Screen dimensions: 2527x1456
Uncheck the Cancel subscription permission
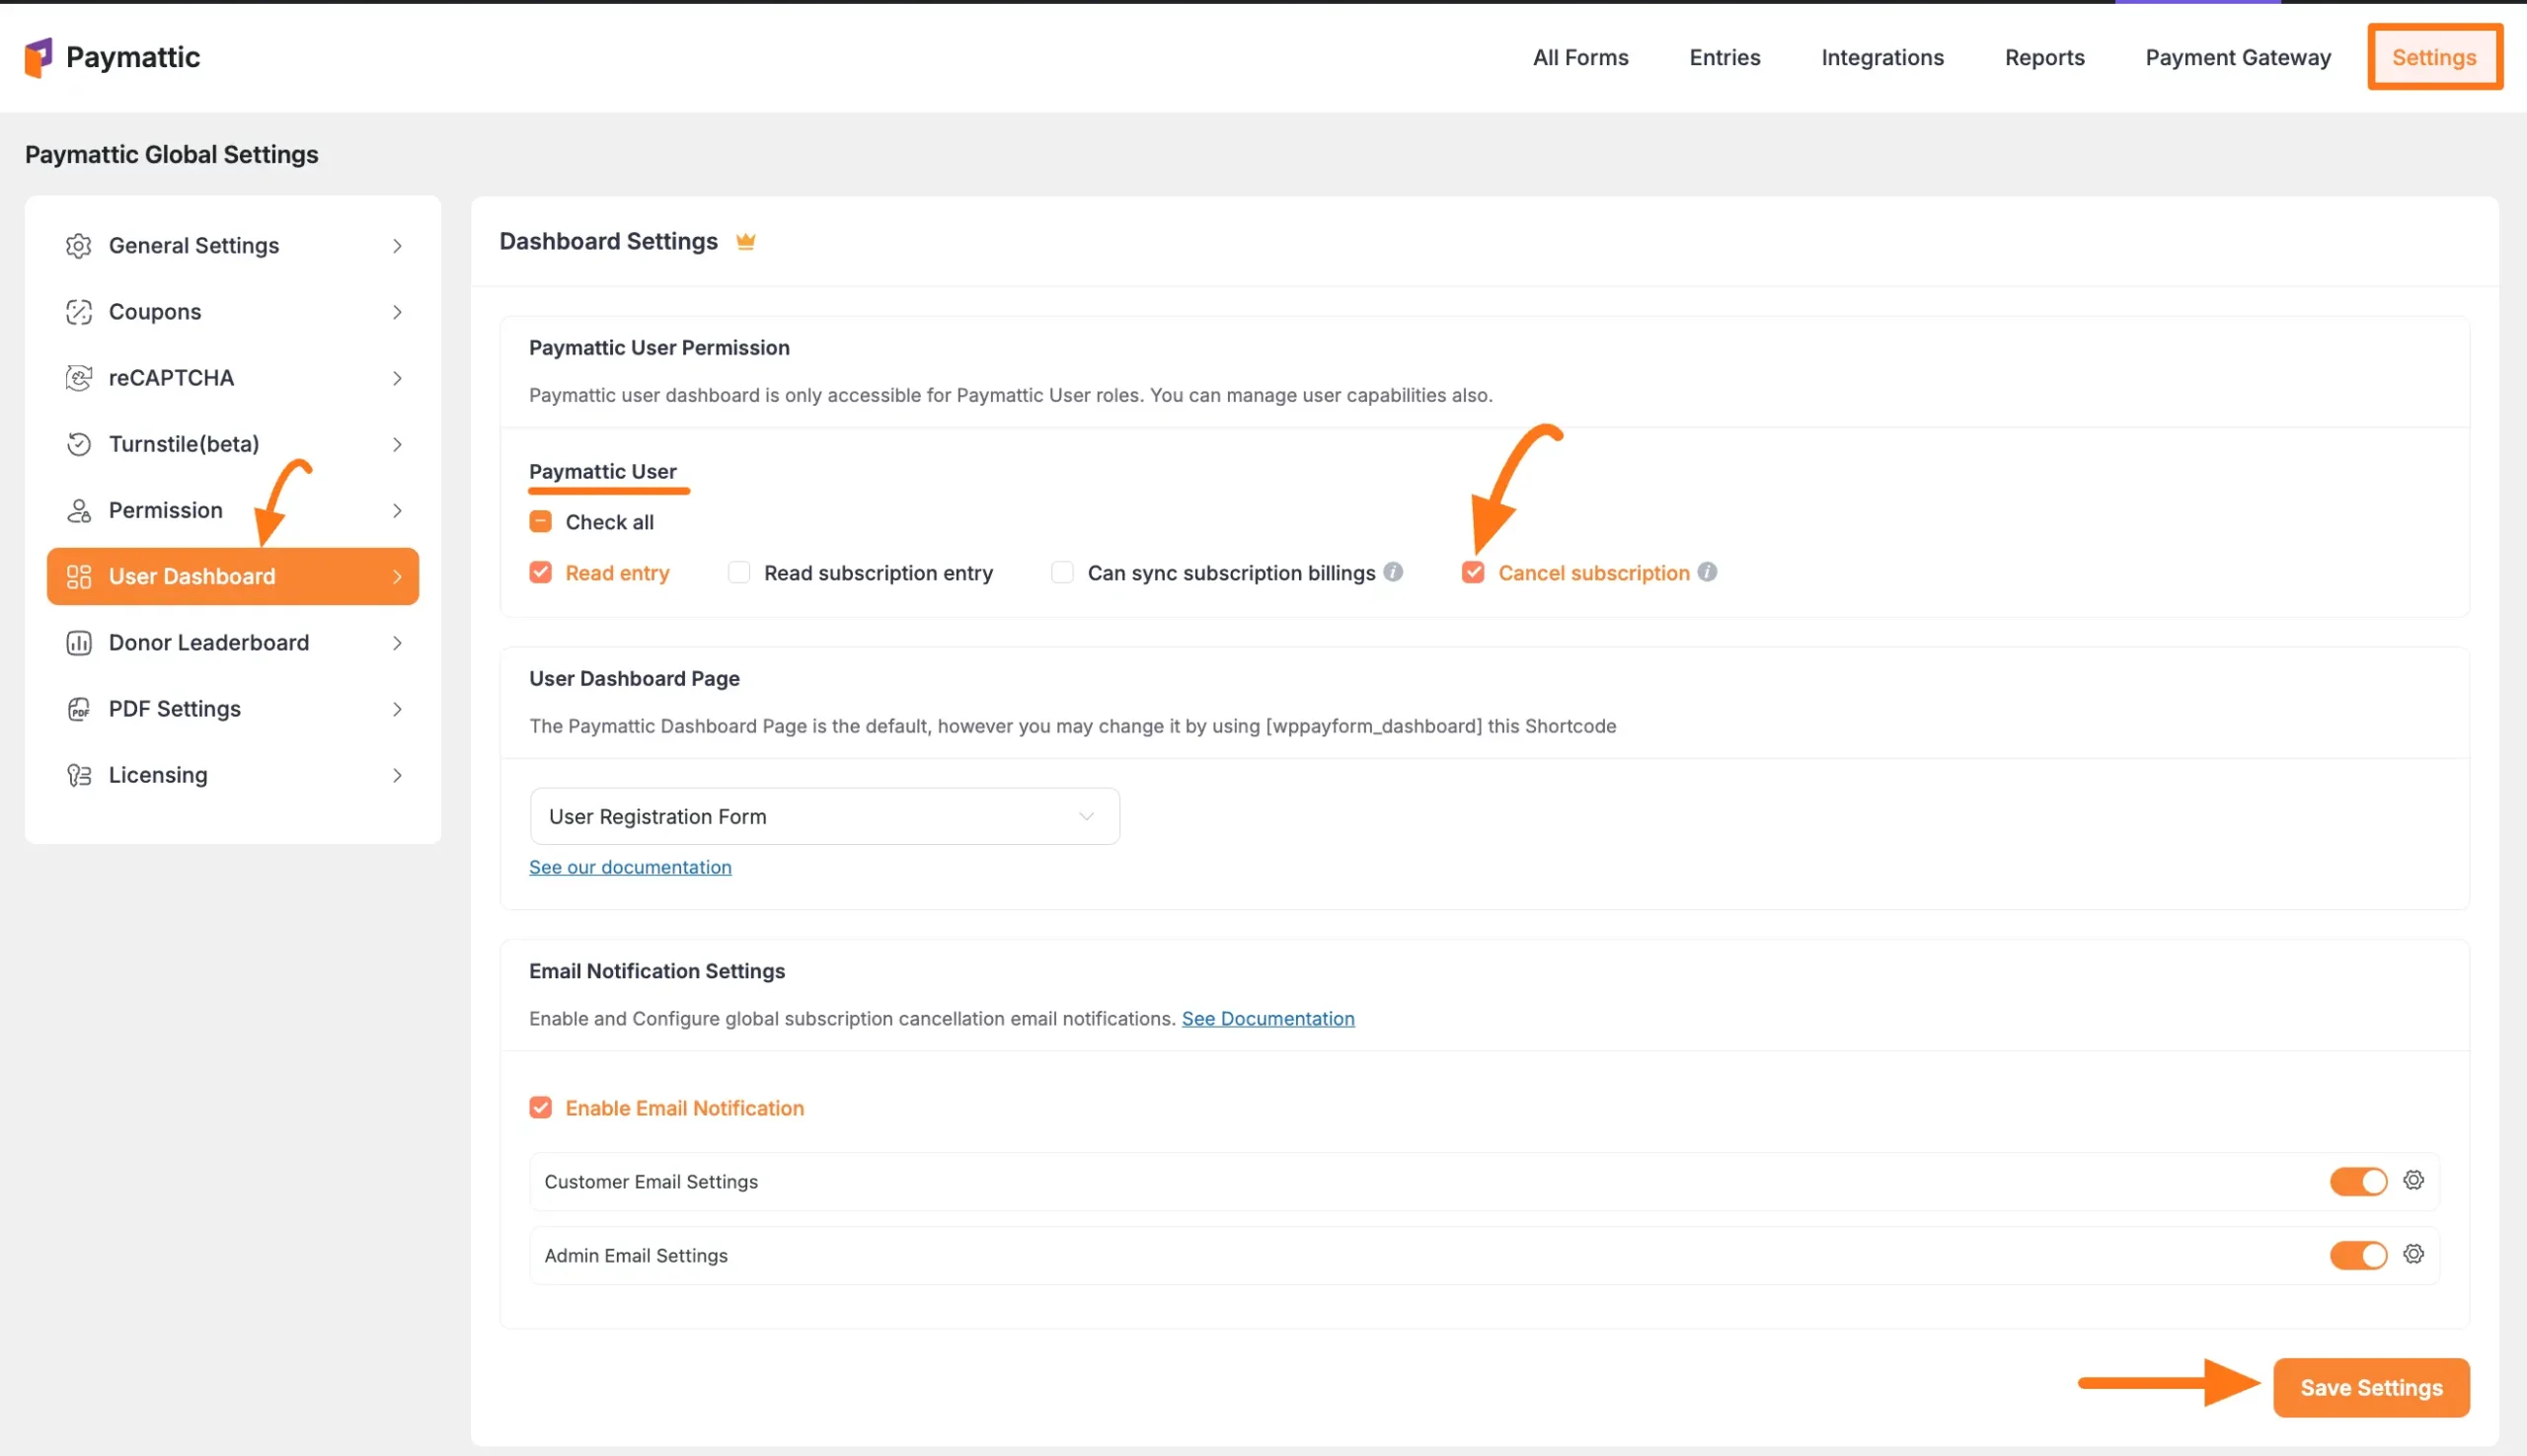1473,572
